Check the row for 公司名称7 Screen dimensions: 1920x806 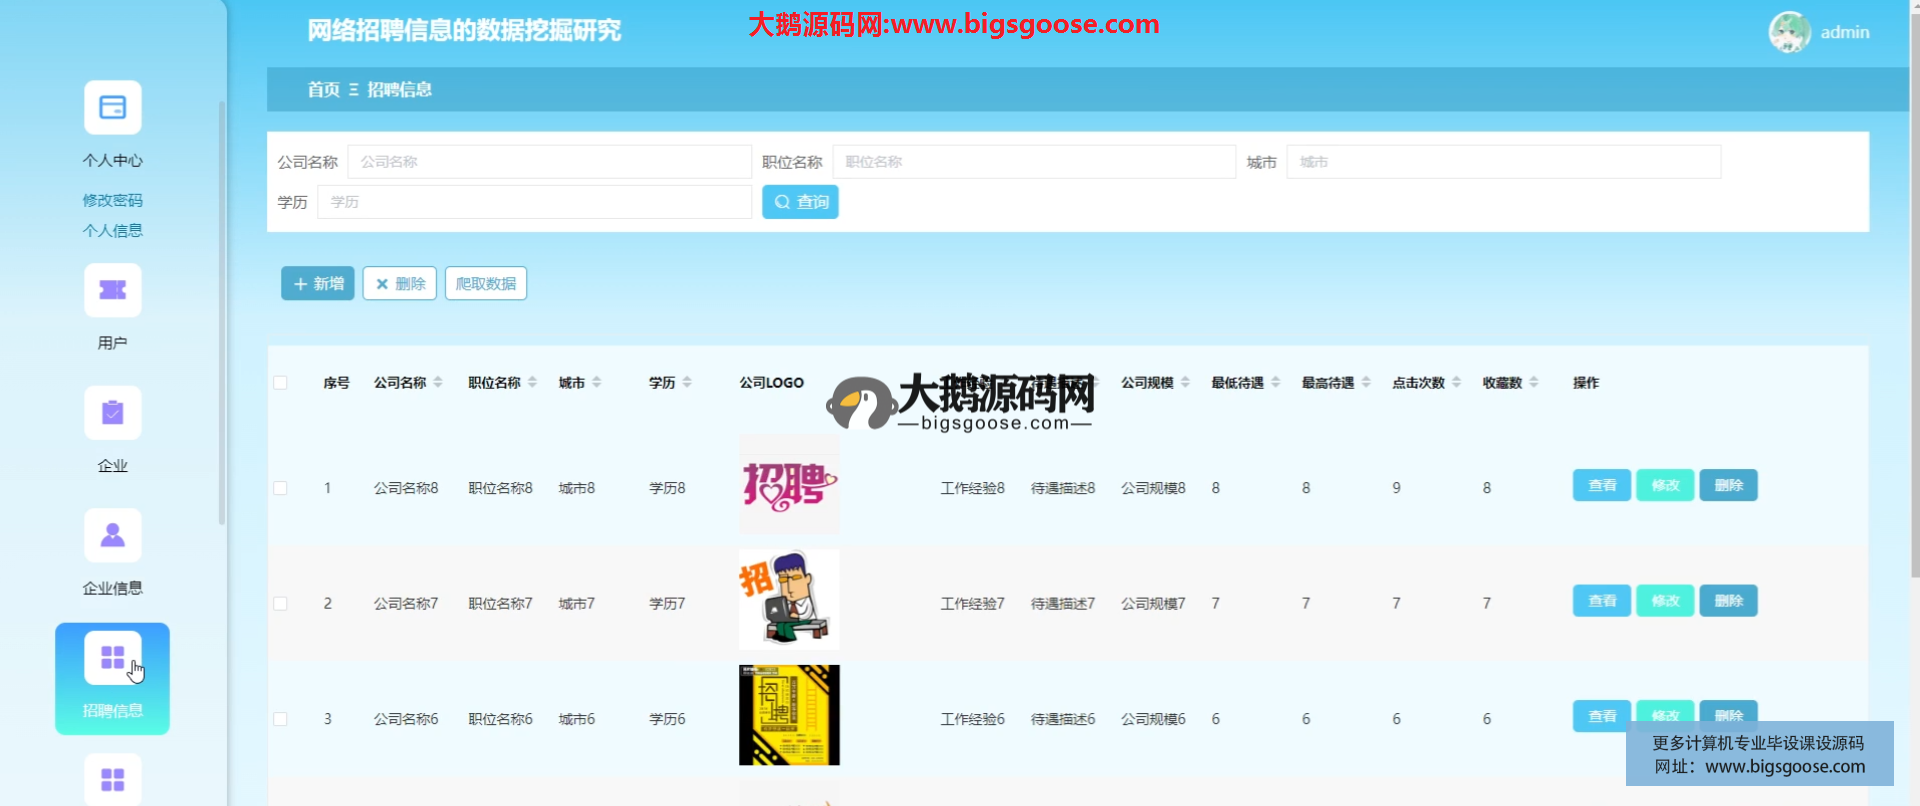coord(281,604)
